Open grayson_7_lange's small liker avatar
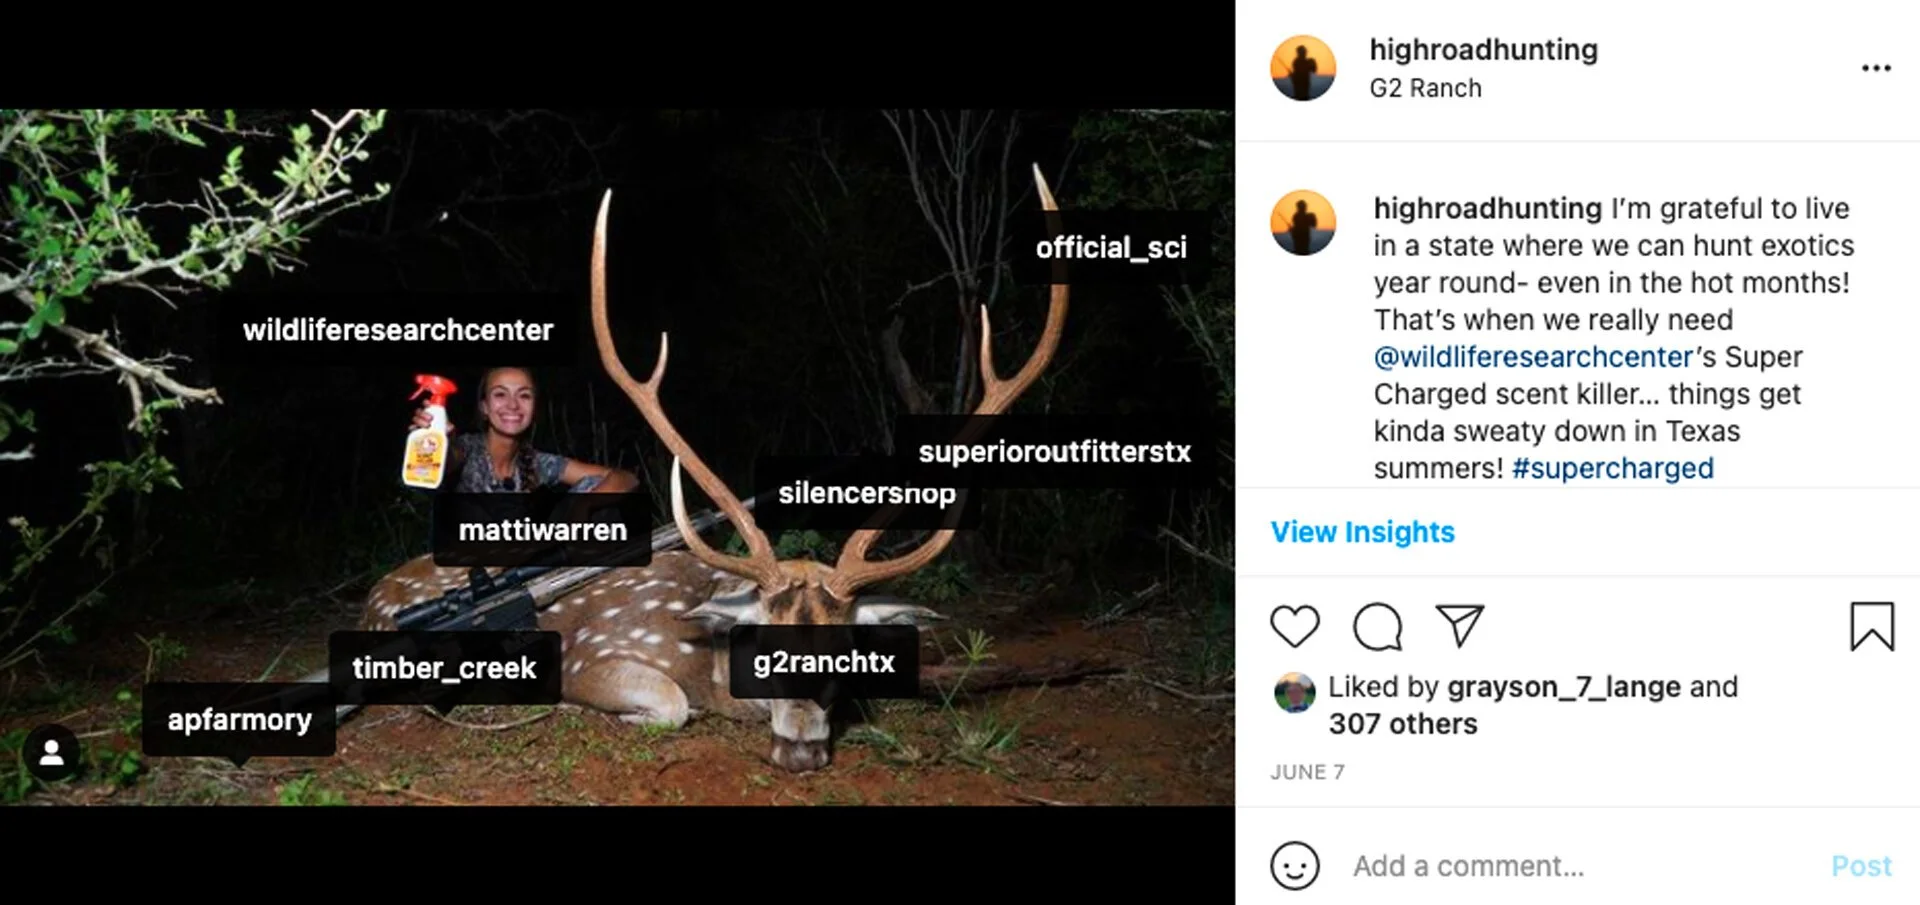The image size is (1920, 905). click(x=1294, y=692)
